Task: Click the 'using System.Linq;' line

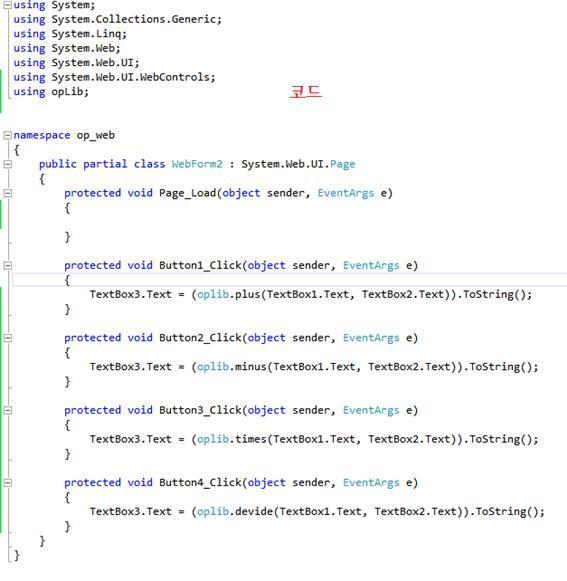Action: (70, 34)
